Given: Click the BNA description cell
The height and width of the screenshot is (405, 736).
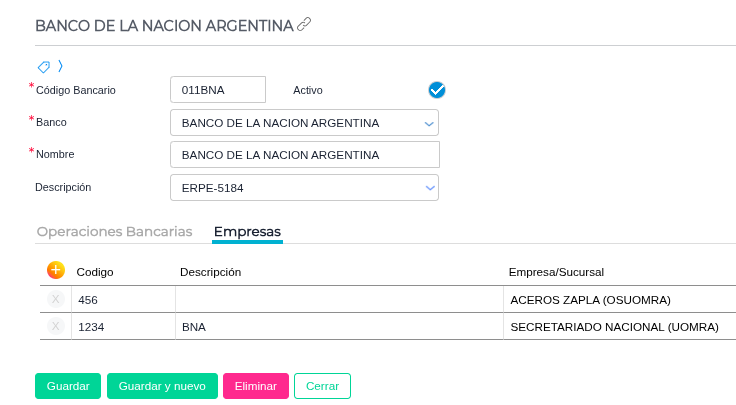Looking at the screenshot, I should pyautogui.click(x=339, y=326).
